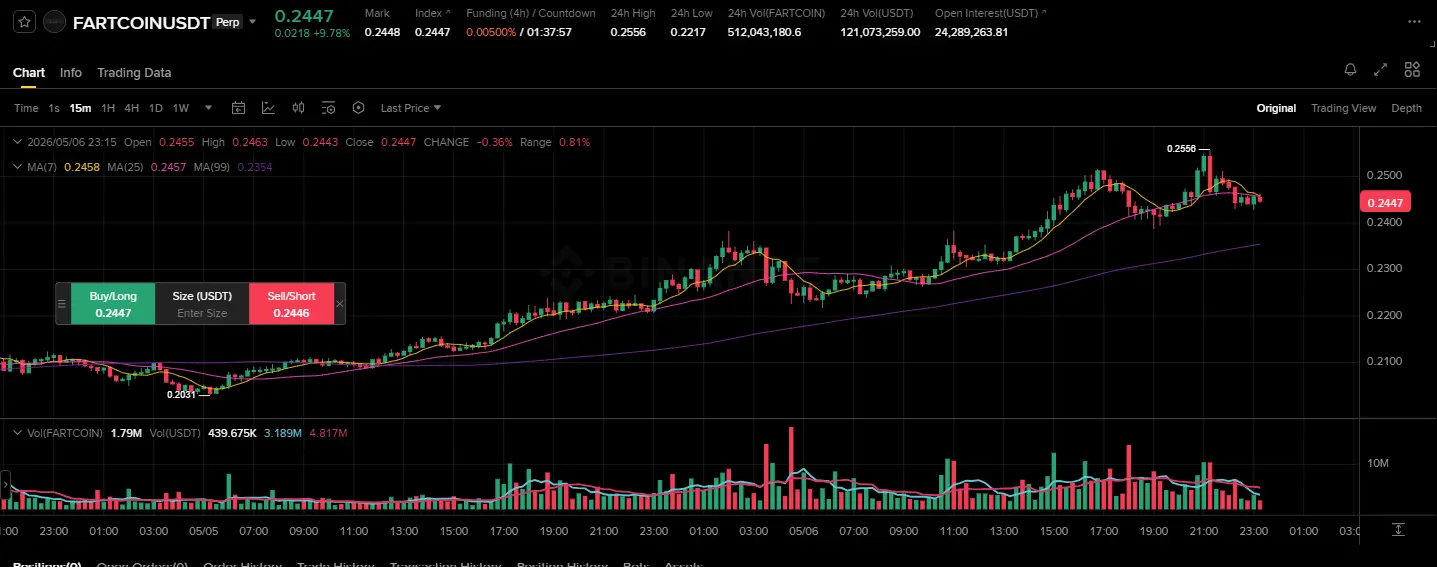
Task: Close the quick order panel with X
Action: (x=339, y=304)
